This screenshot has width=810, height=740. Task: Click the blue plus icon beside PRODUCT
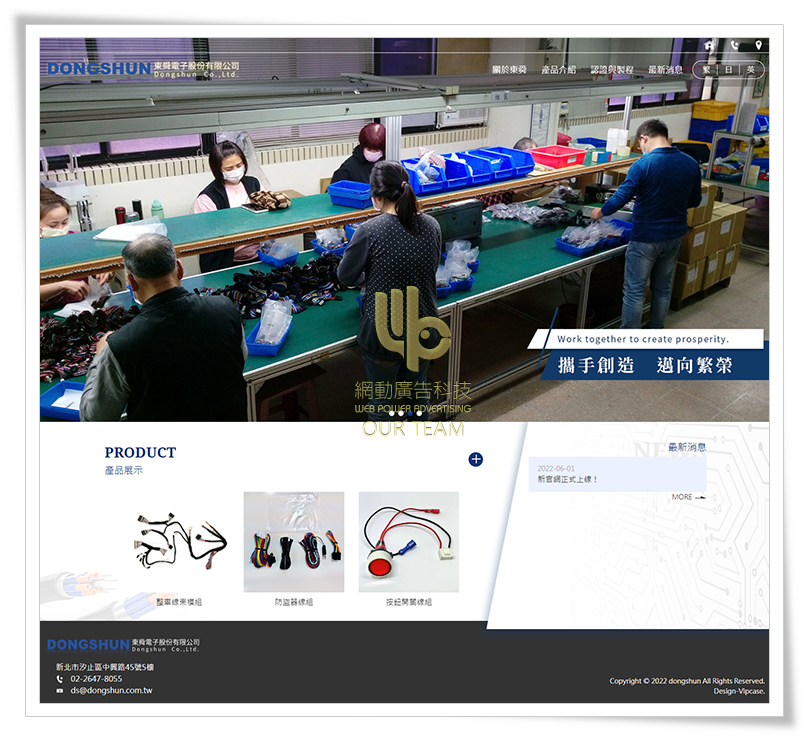click(x=476, y=459)
